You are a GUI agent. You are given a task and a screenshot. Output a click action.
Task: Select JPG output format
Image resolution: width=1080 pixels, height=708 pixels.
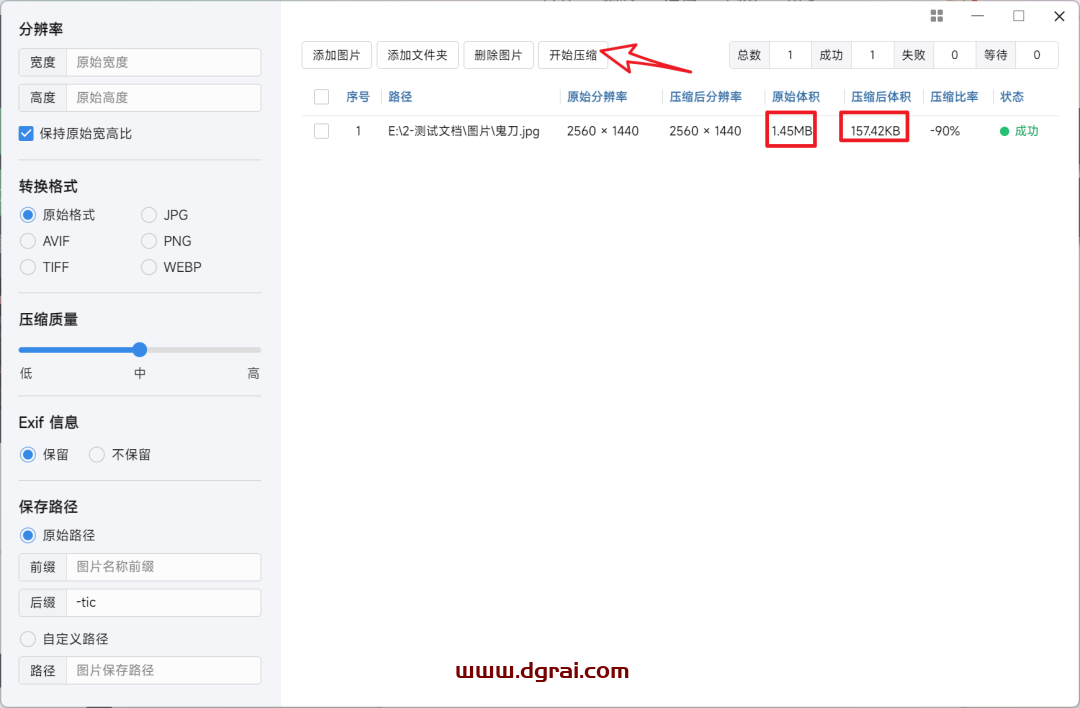(149, 215)
